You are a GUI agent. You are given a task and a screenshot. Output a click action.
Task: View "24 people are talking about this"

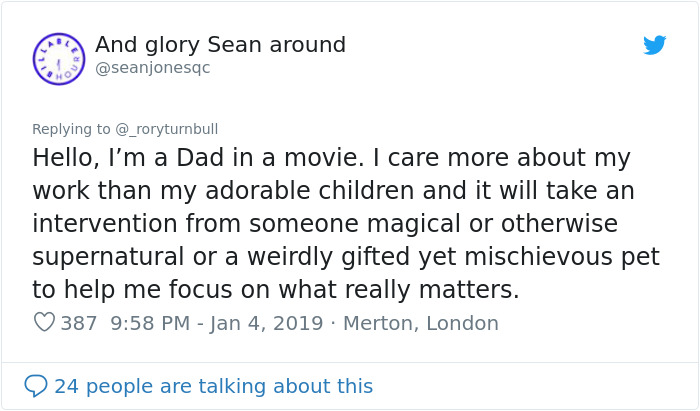pyautogui.click(x=213, y=386)
